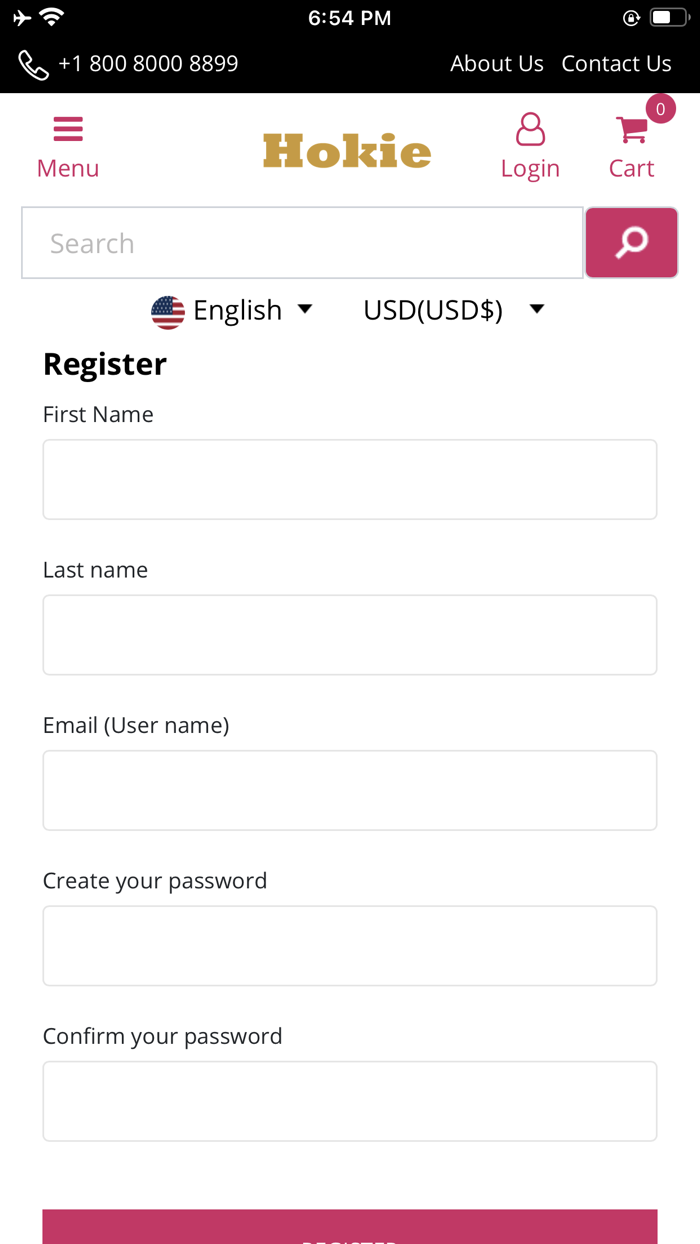Select the Confirm your password field
The width and height of the screenshot is (700, 1244).
[x=350, y=1101]
